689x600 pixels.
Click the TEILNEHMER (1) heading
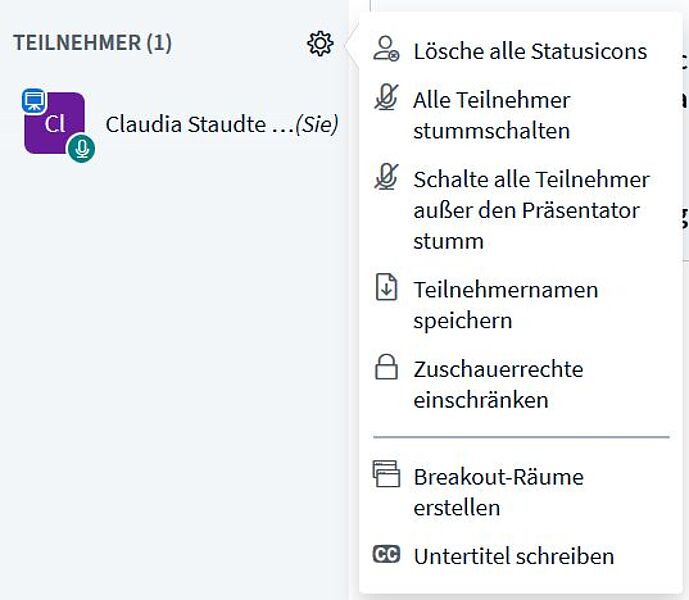92,43
